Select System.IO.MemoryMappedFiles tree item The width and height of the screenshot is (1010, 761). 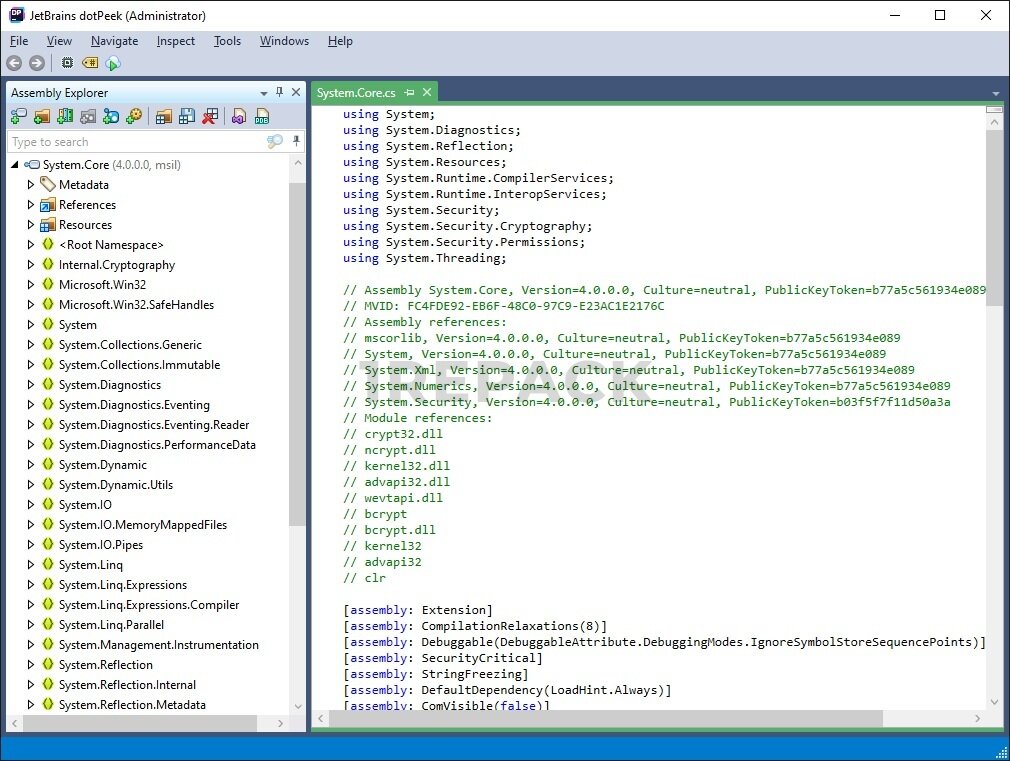[x=143, y=525]
